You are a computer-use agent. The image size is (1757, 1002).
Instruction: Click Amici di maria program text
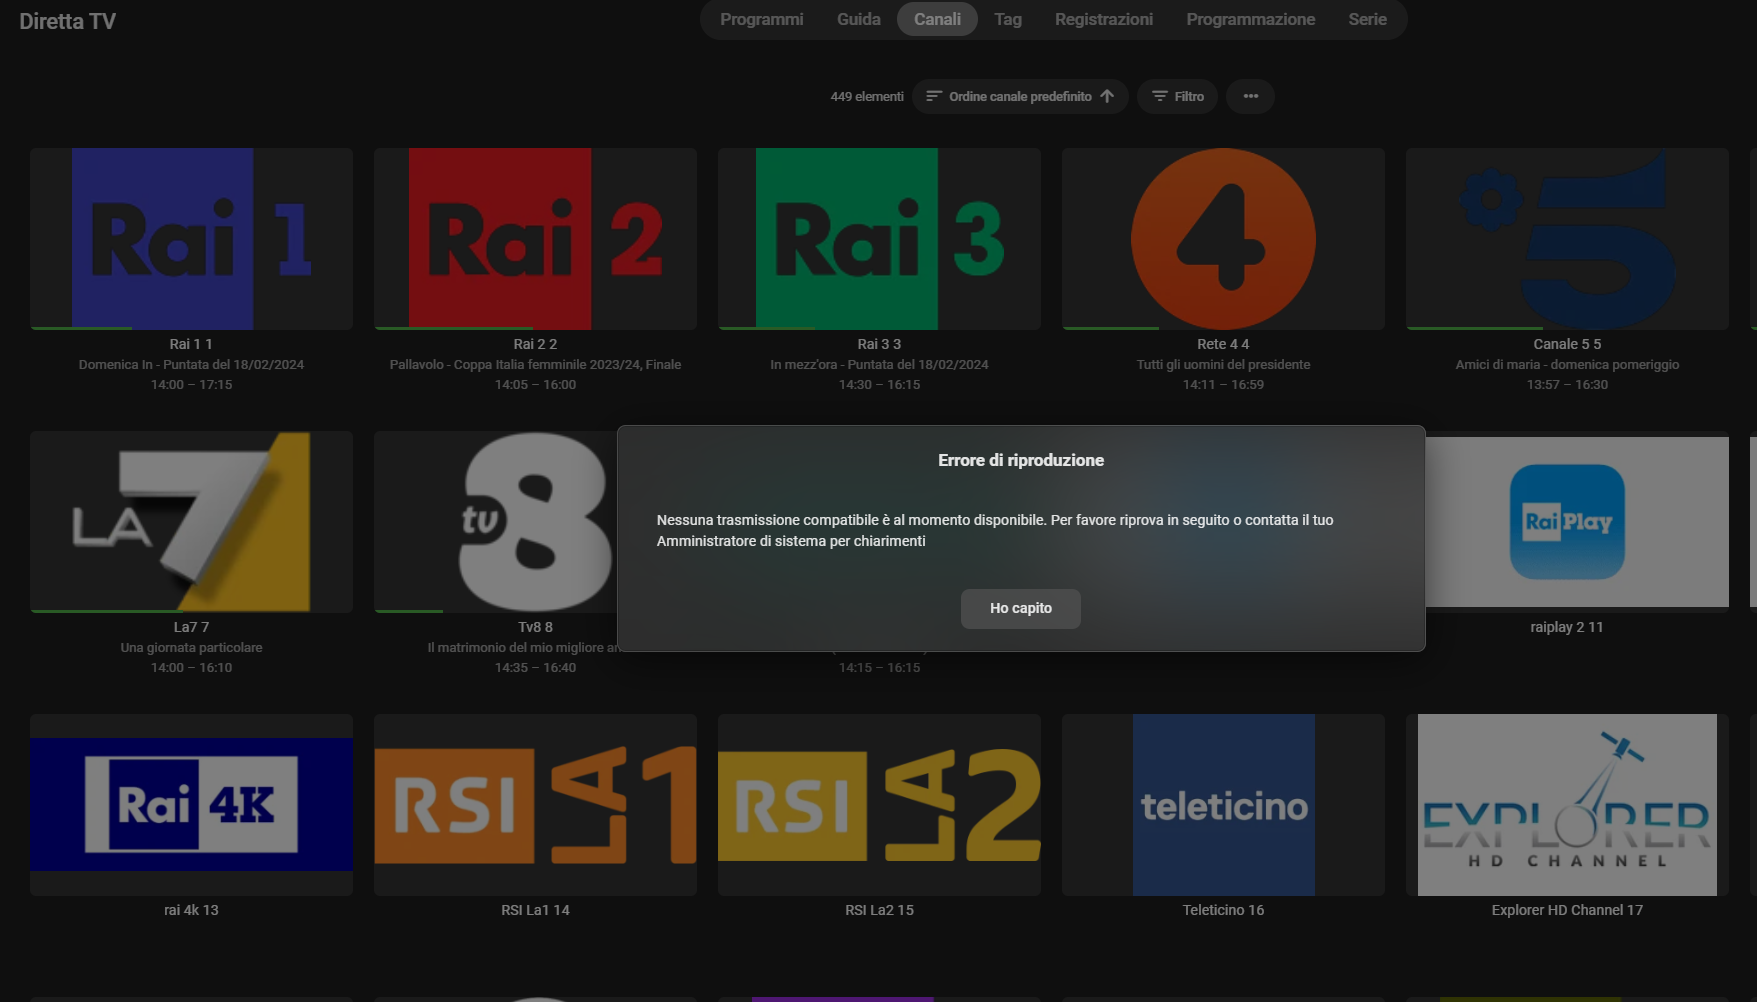point(1567,365)
